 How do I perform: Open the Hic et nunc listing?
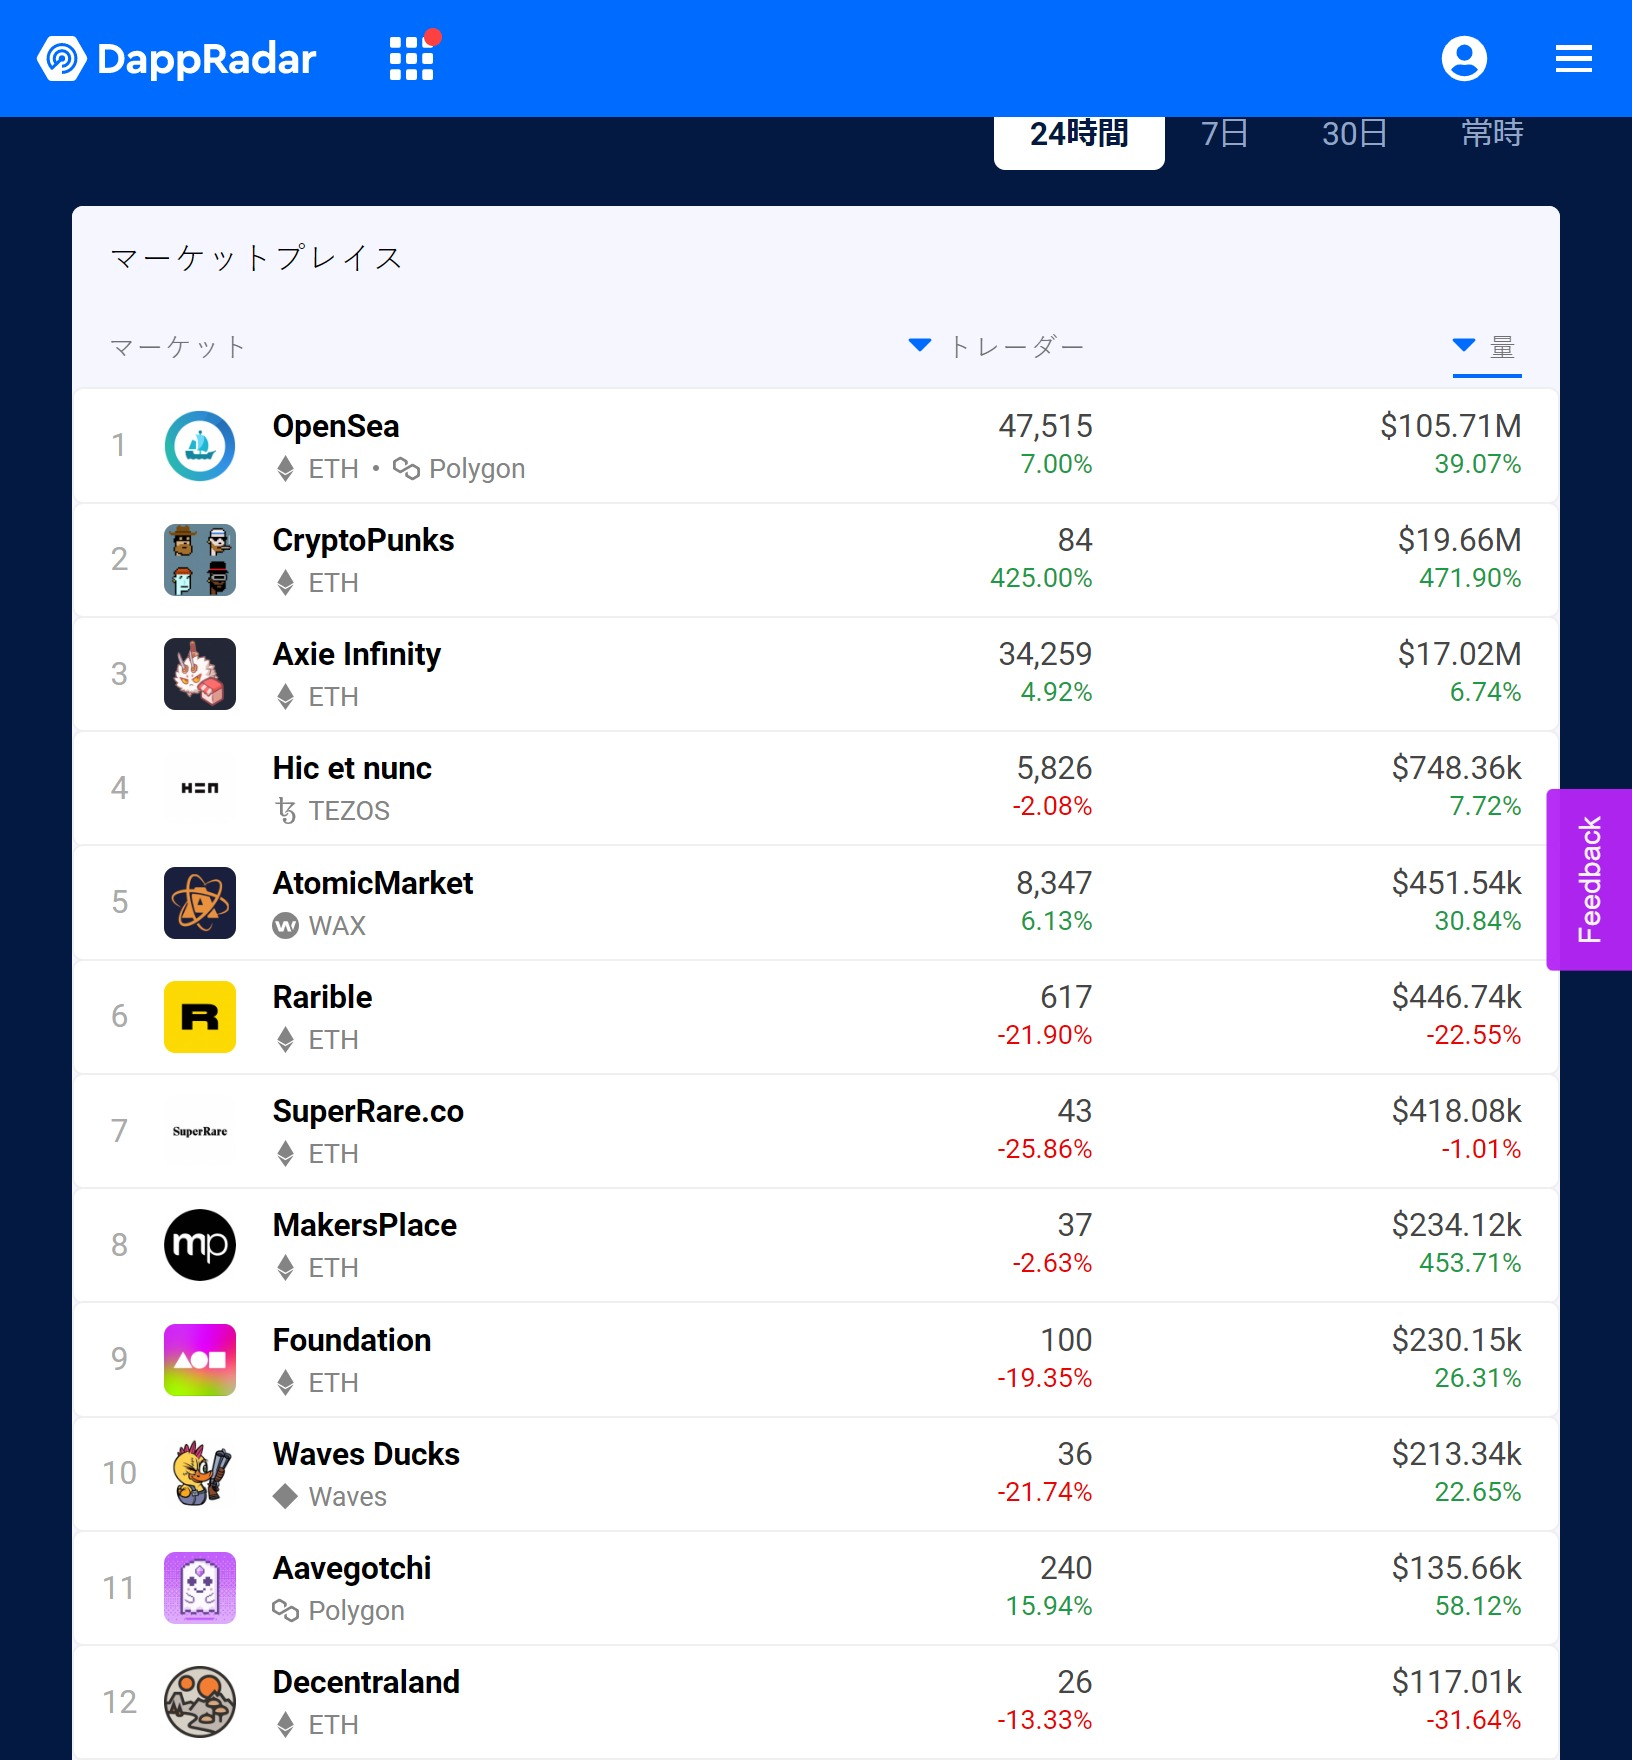coord(352,768)
